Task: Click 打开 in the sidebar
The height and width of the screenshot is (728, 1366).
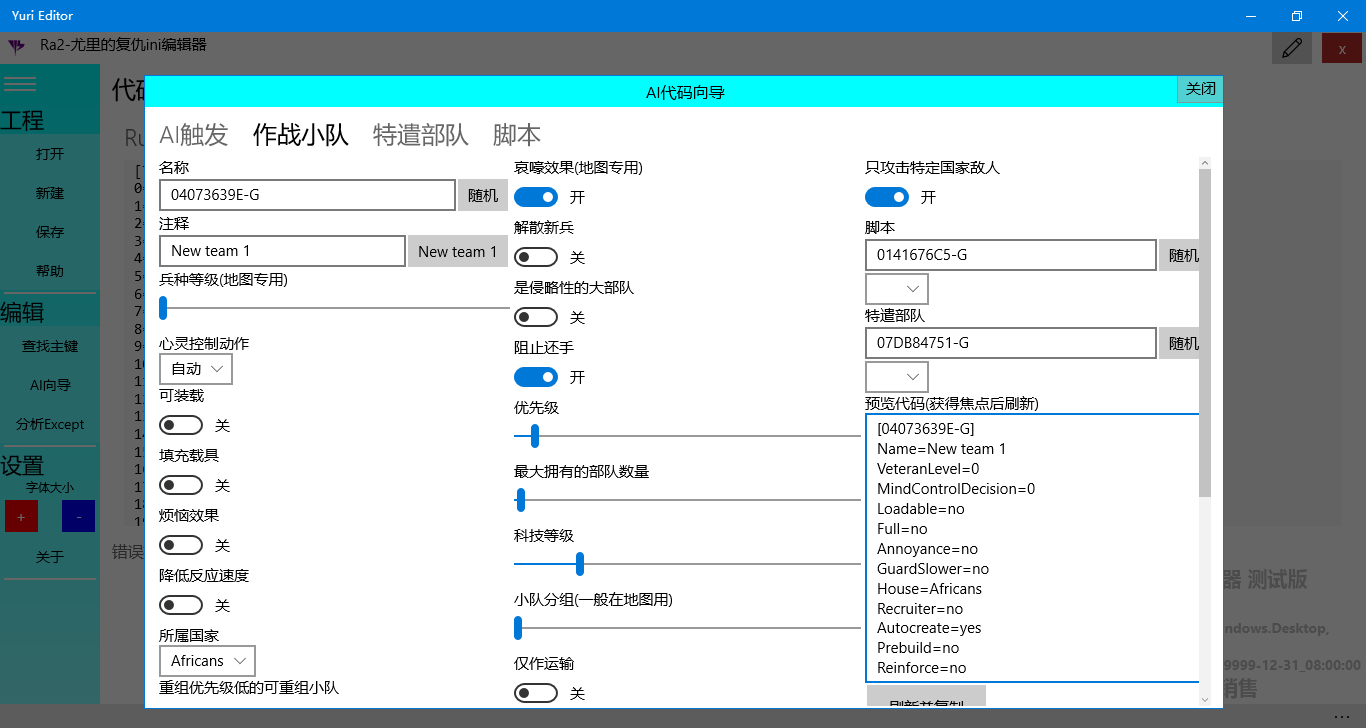Action: click(x=50, y=154)
